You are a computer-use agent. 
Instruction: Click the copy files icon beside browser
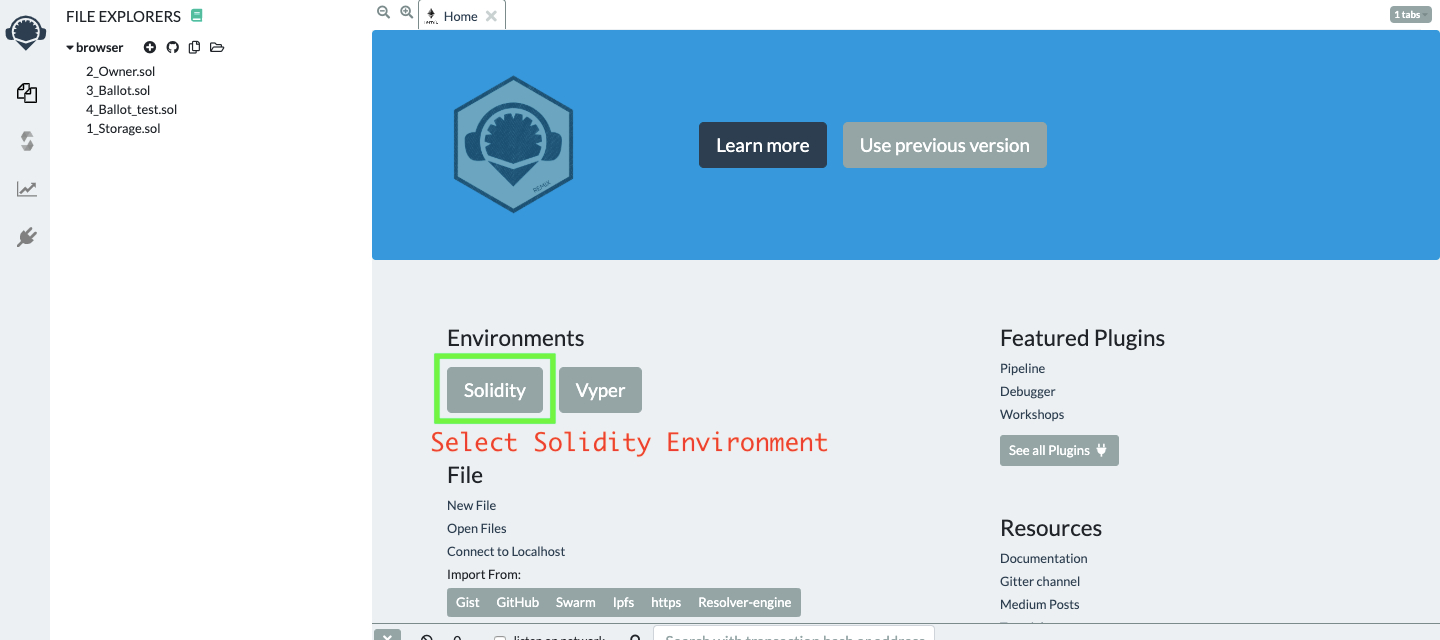(x=194, y=47)
